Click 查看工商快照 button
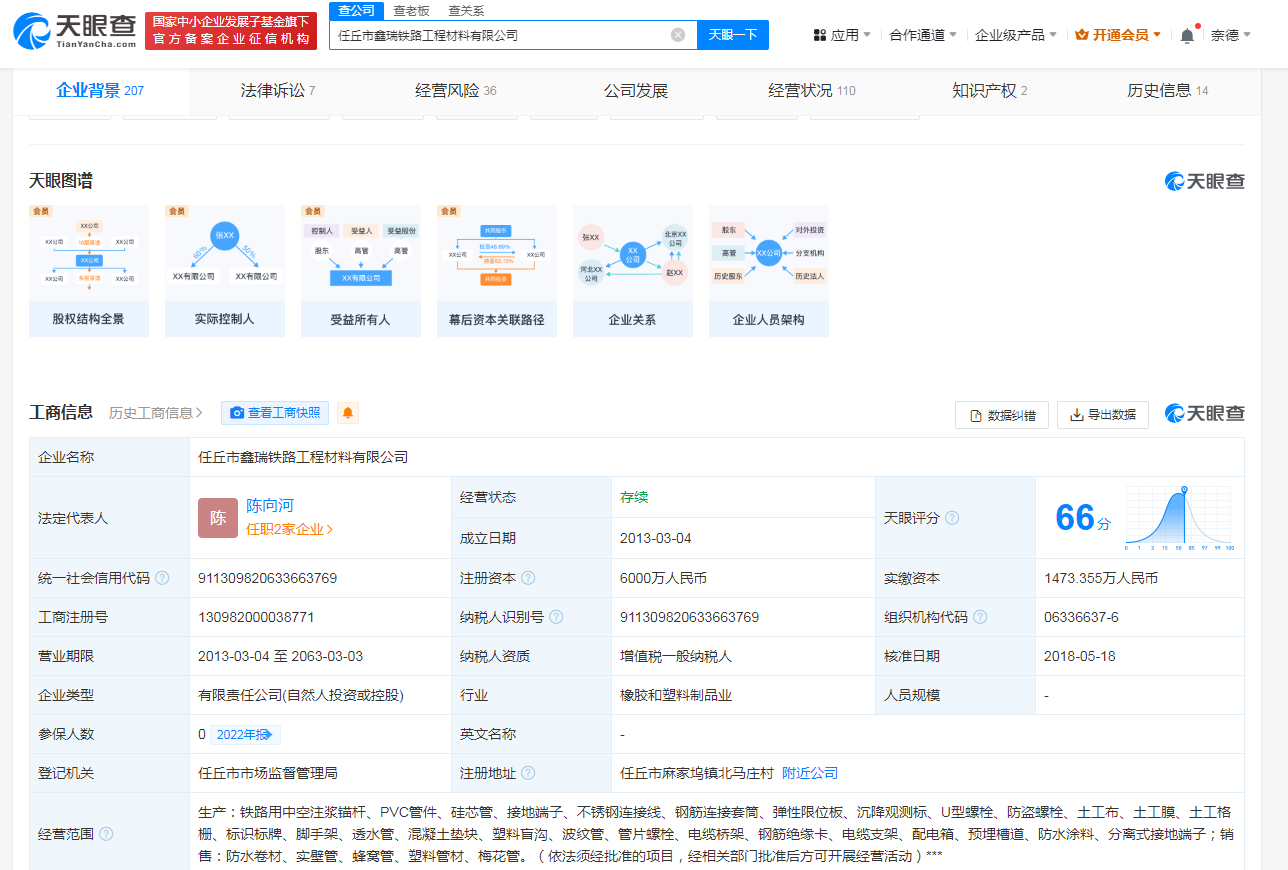Viewport: 1288px width, 870px height. 275,413
